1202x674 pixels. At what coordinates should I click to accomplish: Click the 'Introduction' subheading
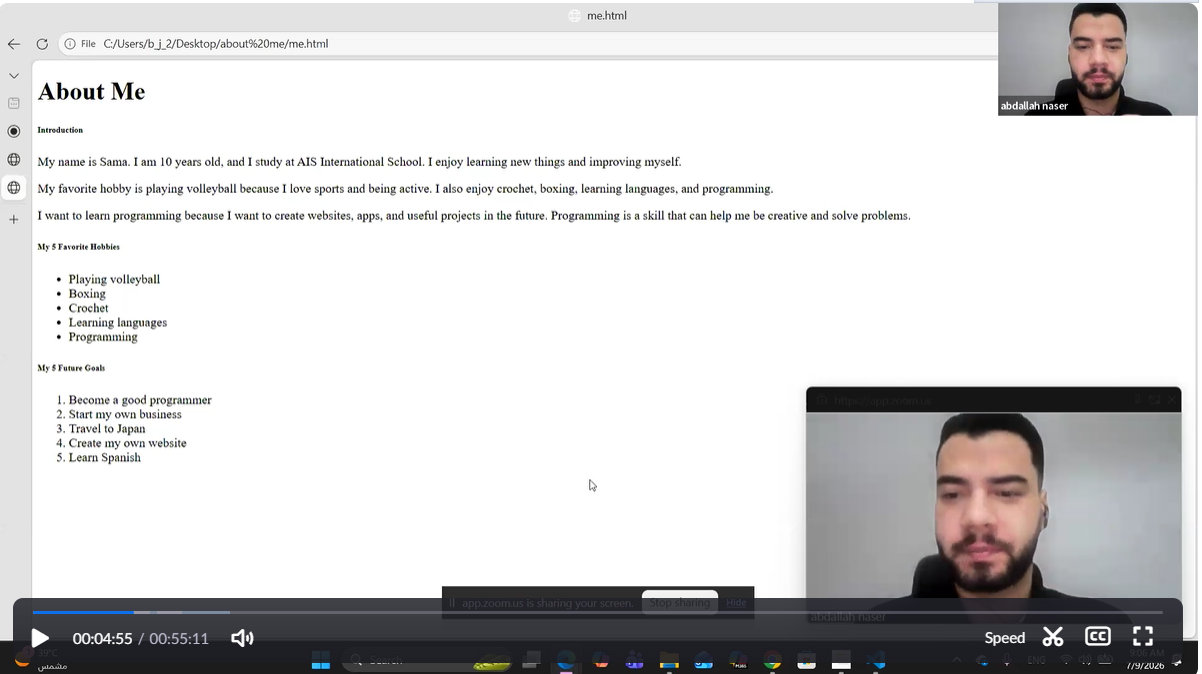[60, 130]
